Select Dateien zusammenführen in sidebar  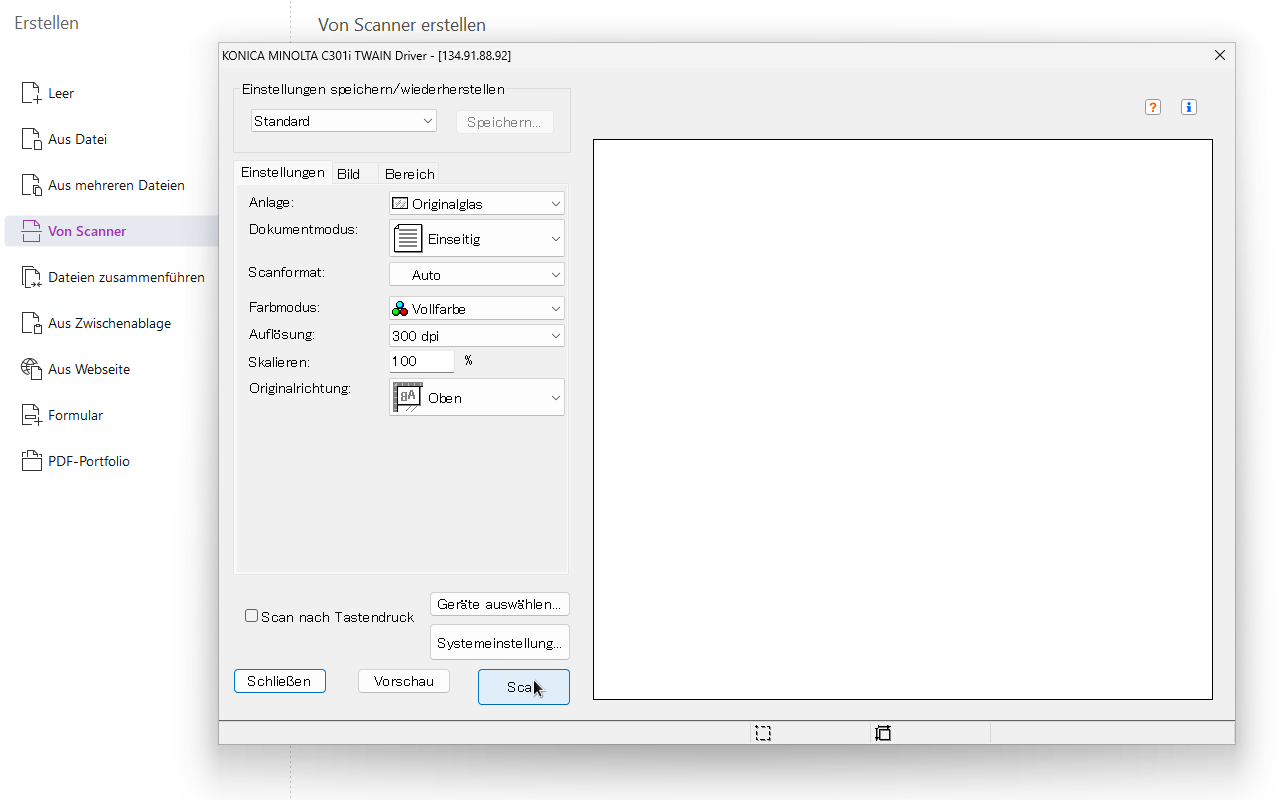coord(126,277)
